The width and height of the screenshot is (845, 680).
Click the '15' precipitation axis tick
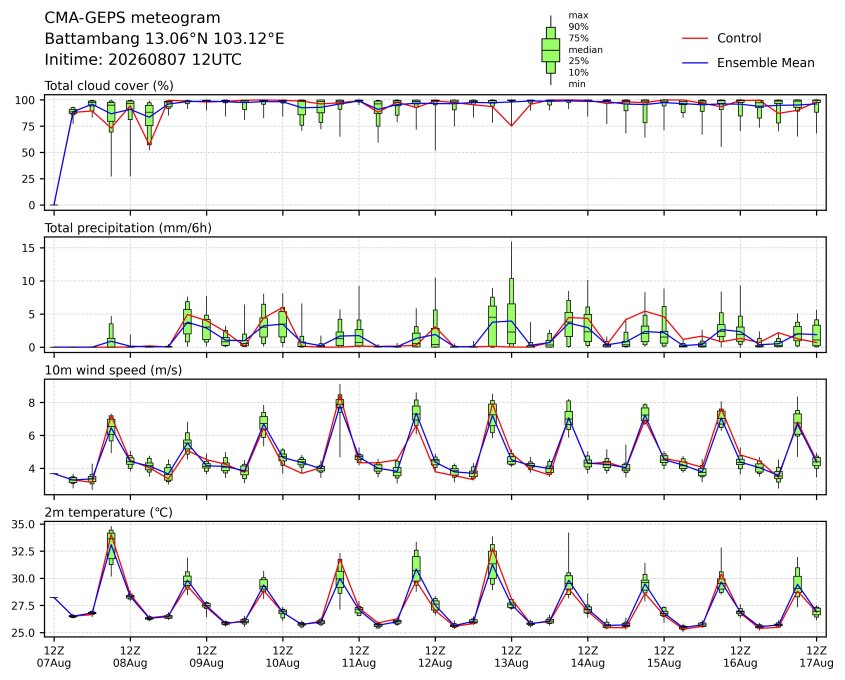point(29,248)
